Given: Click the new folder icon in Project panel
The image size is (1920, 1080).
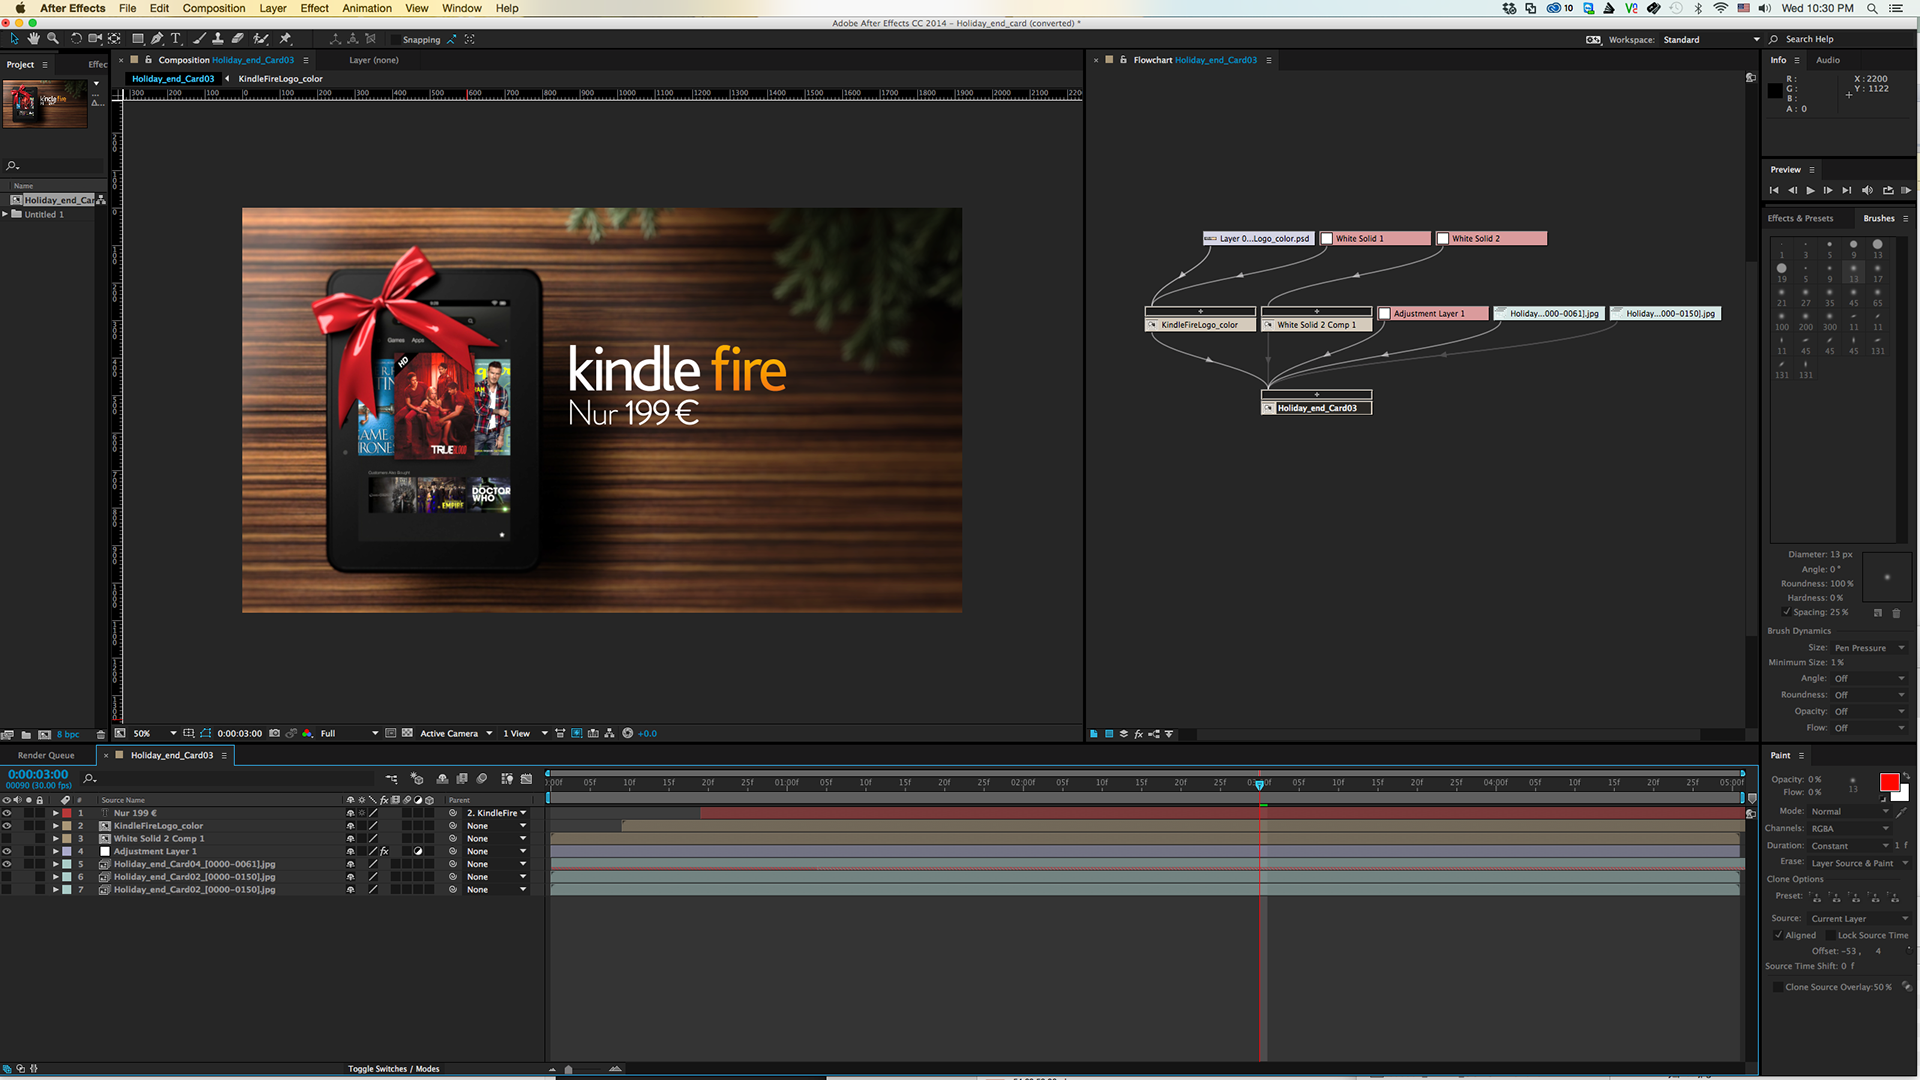Looking at the screenshot, I should click(26, 734).
